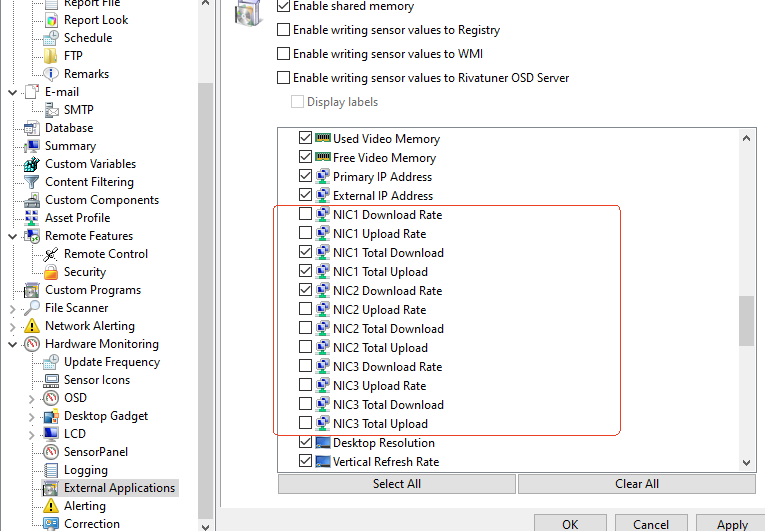Enable writing sensor values to Registry

click(284, 30)
